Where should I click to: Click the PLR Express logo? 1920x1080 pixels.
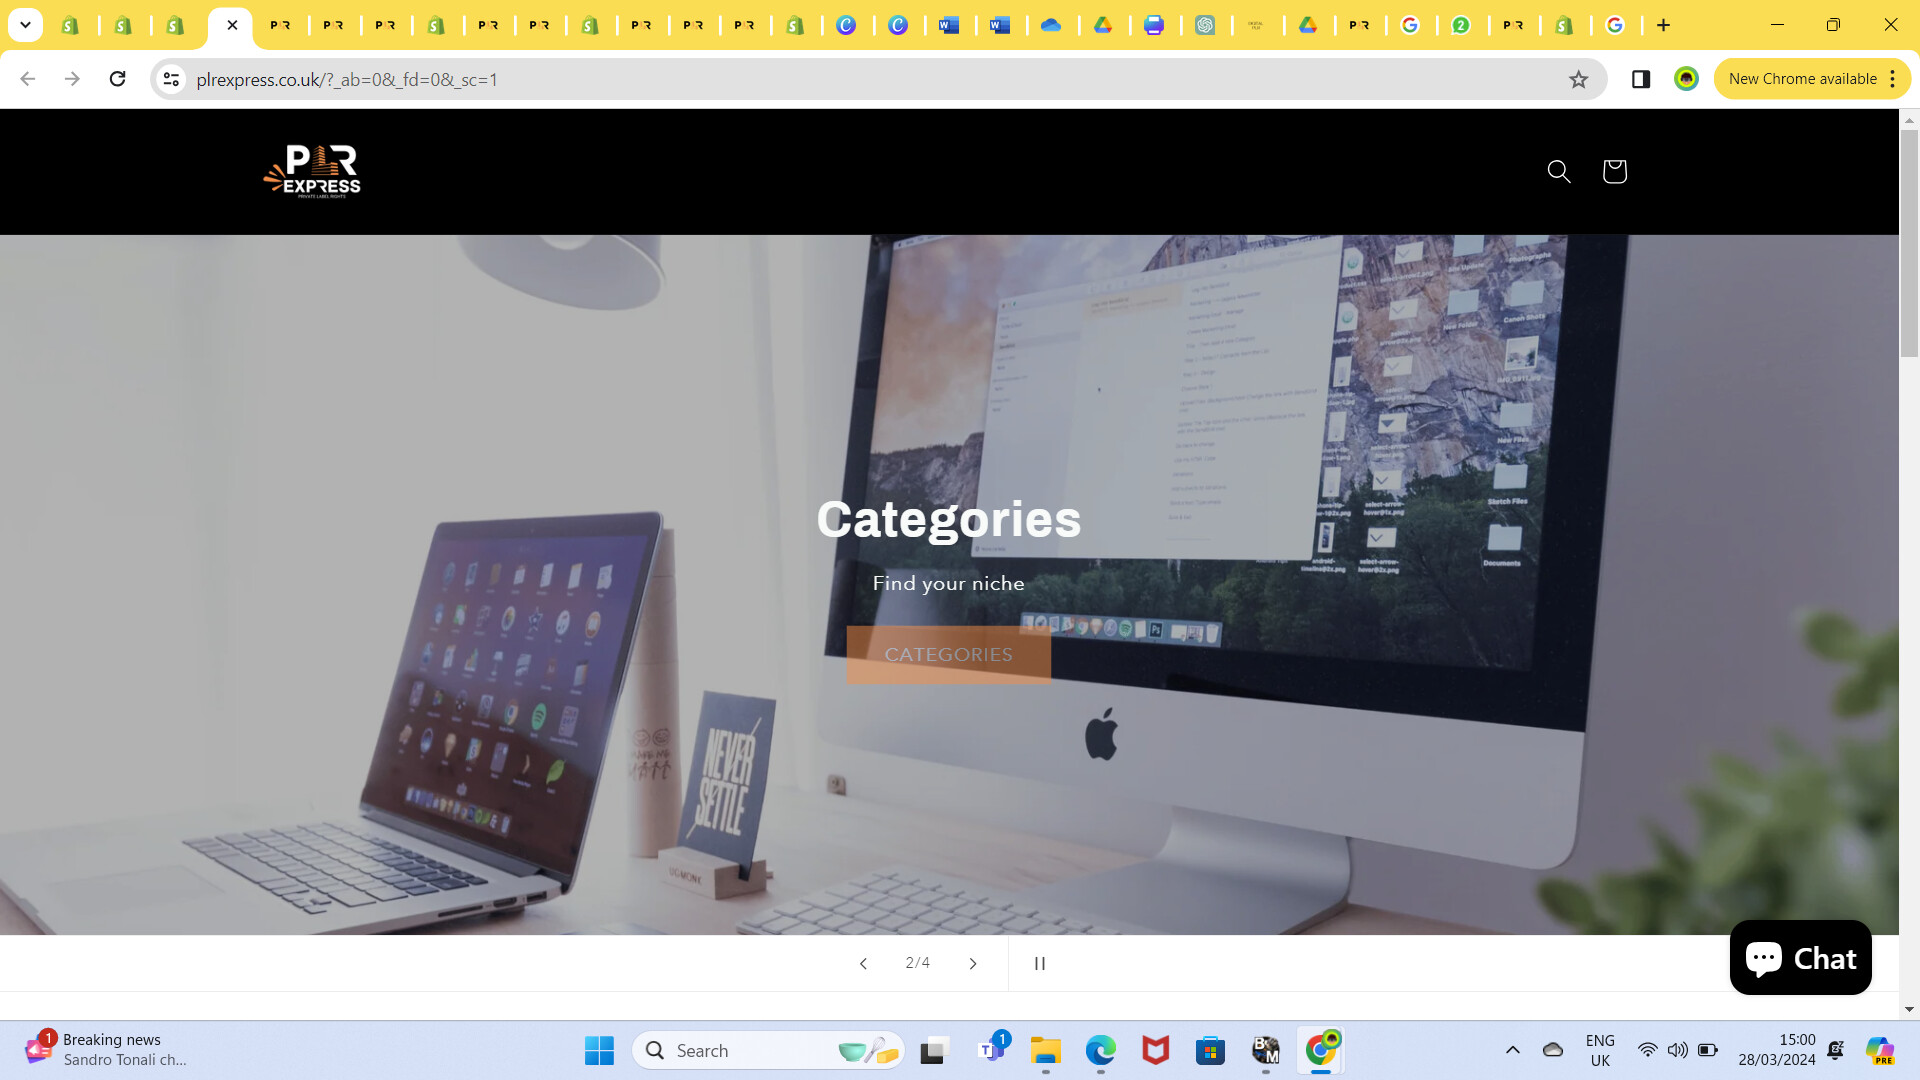pos(312,171)
